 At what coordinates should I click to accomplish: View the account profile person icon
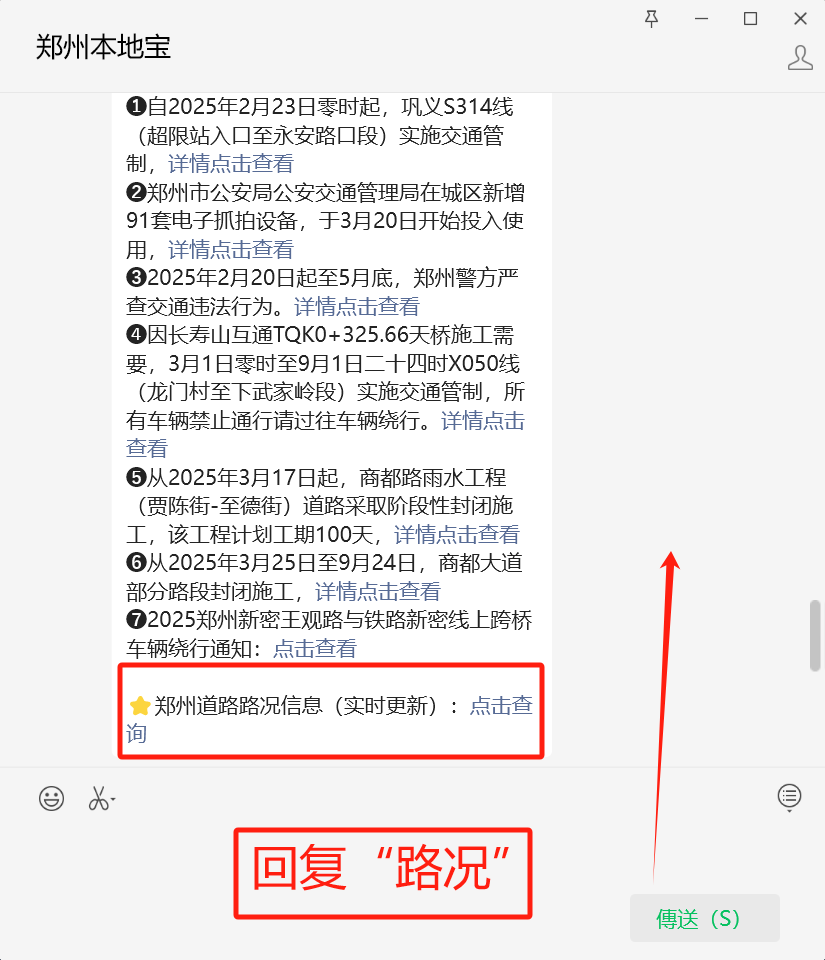(x=800, y=58)
